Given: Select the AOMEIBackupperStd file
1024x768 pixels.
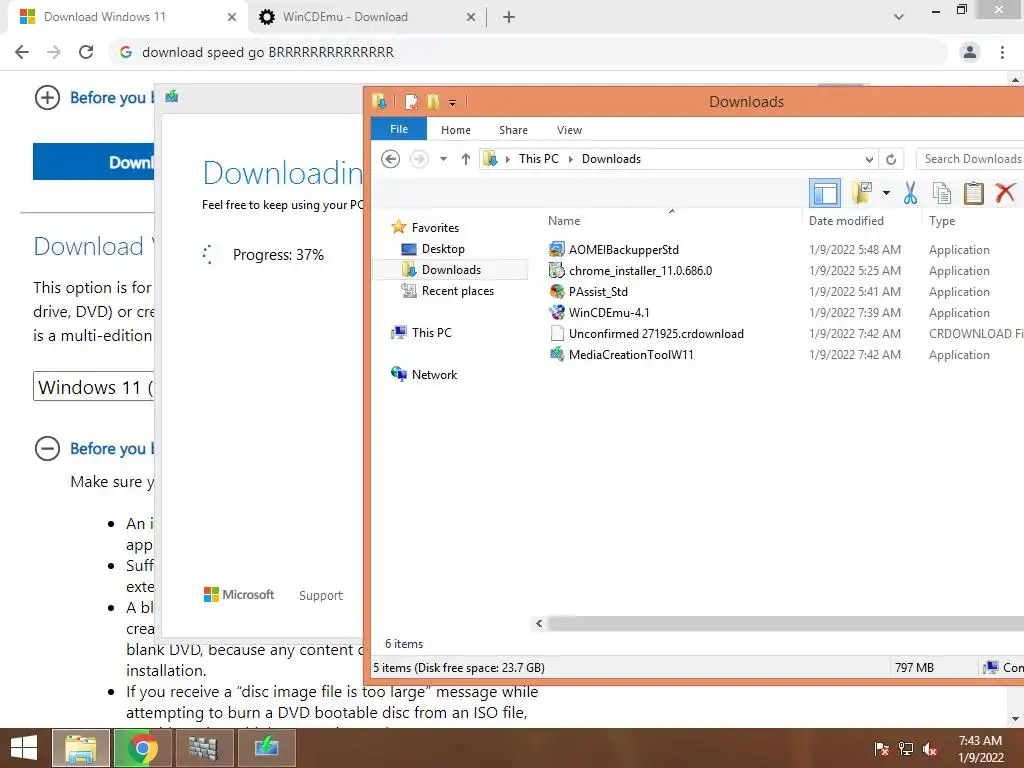Looking at the screenshot, I should (x=624, y=249).
